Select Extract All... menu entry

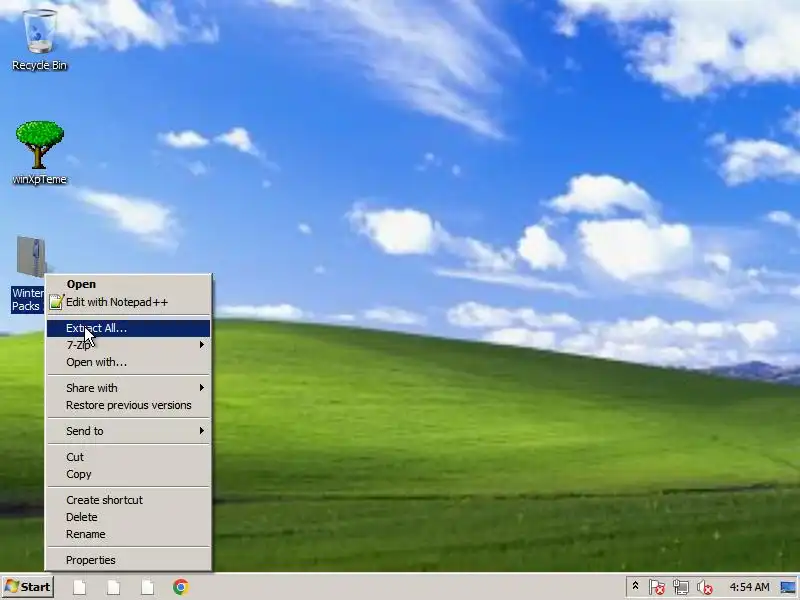pyautogui.click(x=129, y=328)
